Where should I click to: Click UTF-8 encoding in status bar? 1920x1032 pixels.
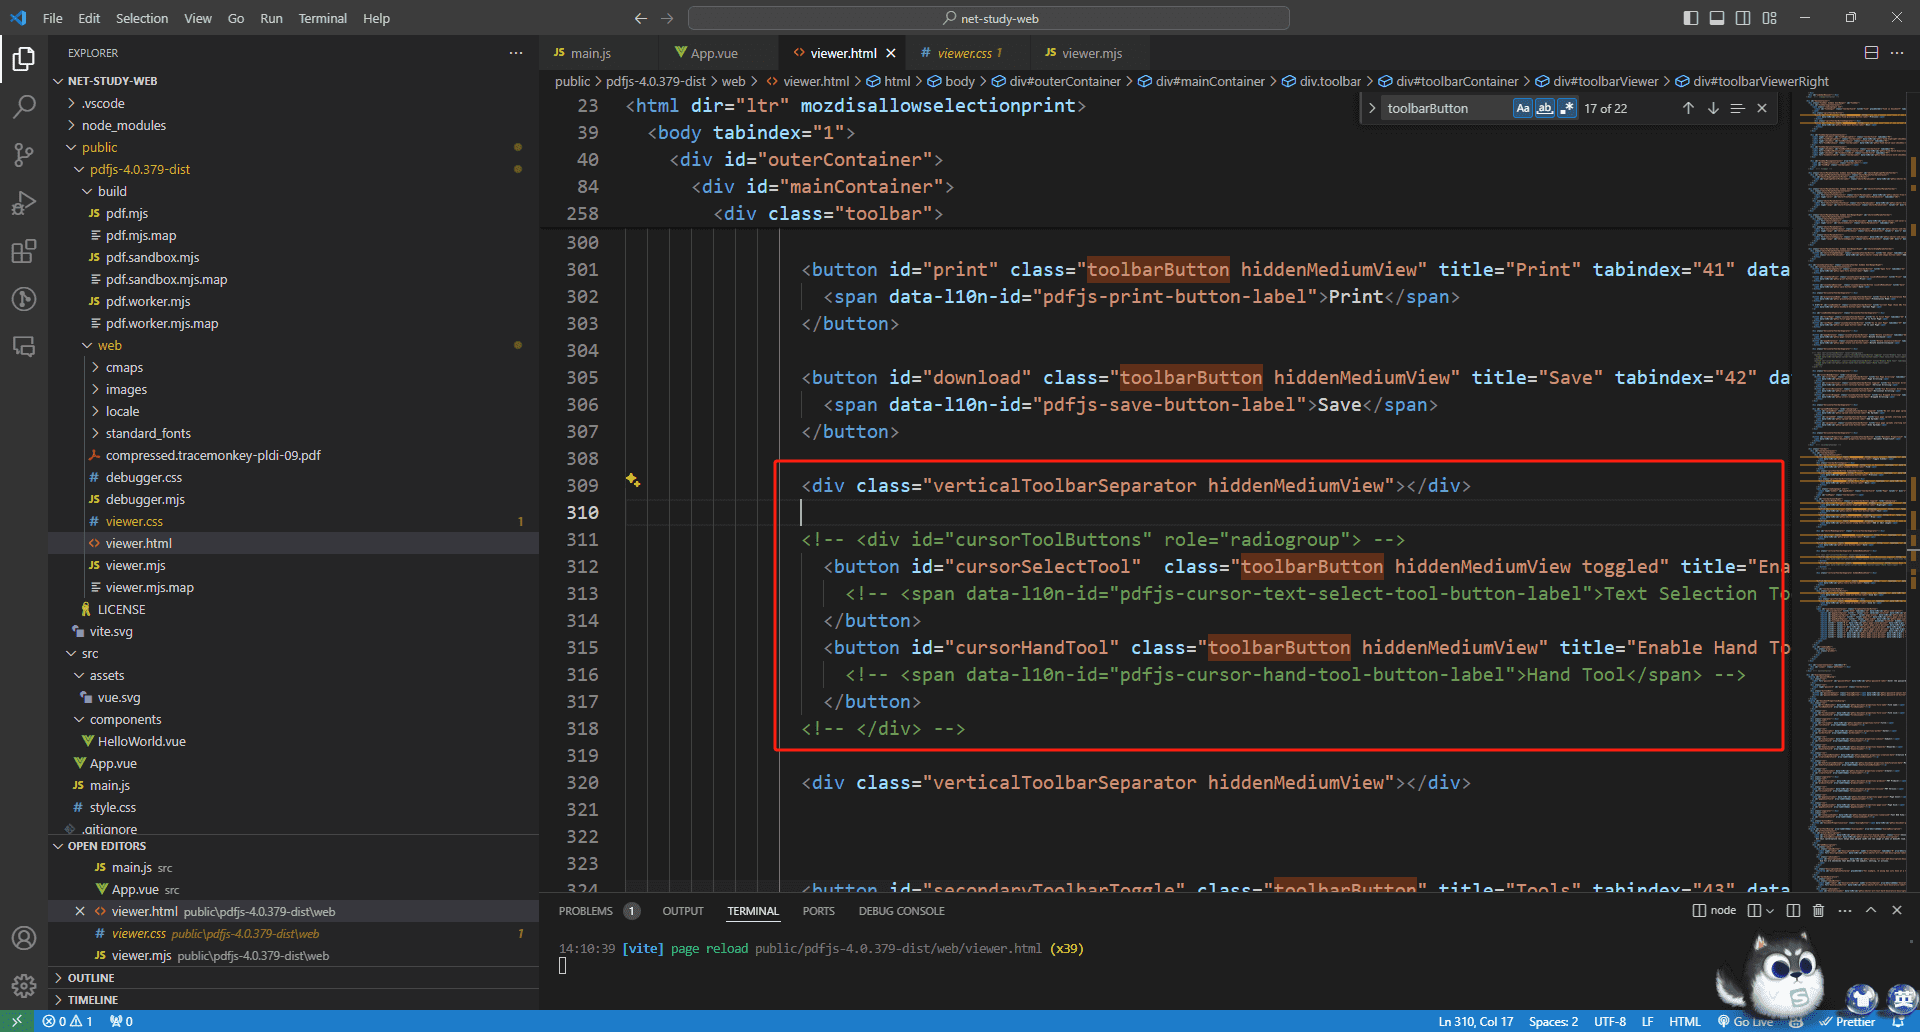pyautogui.click(x=1610, y=1022)
